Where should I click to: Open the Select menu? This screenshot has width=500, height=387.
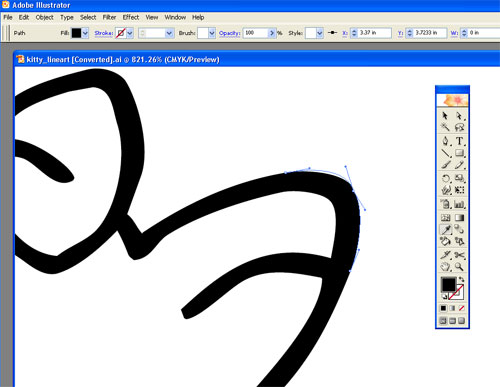(88, 17)
